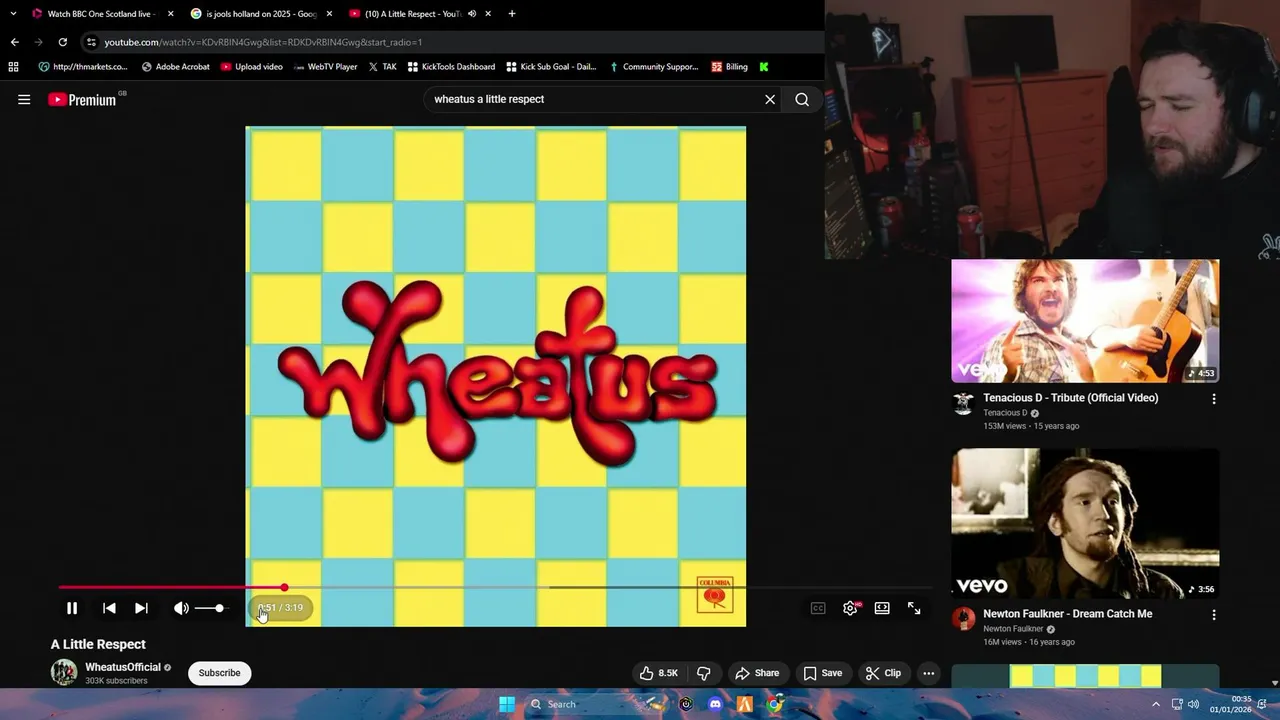
Task: Expand the tab search dropdown arrow
Action: tap(13, 14)
